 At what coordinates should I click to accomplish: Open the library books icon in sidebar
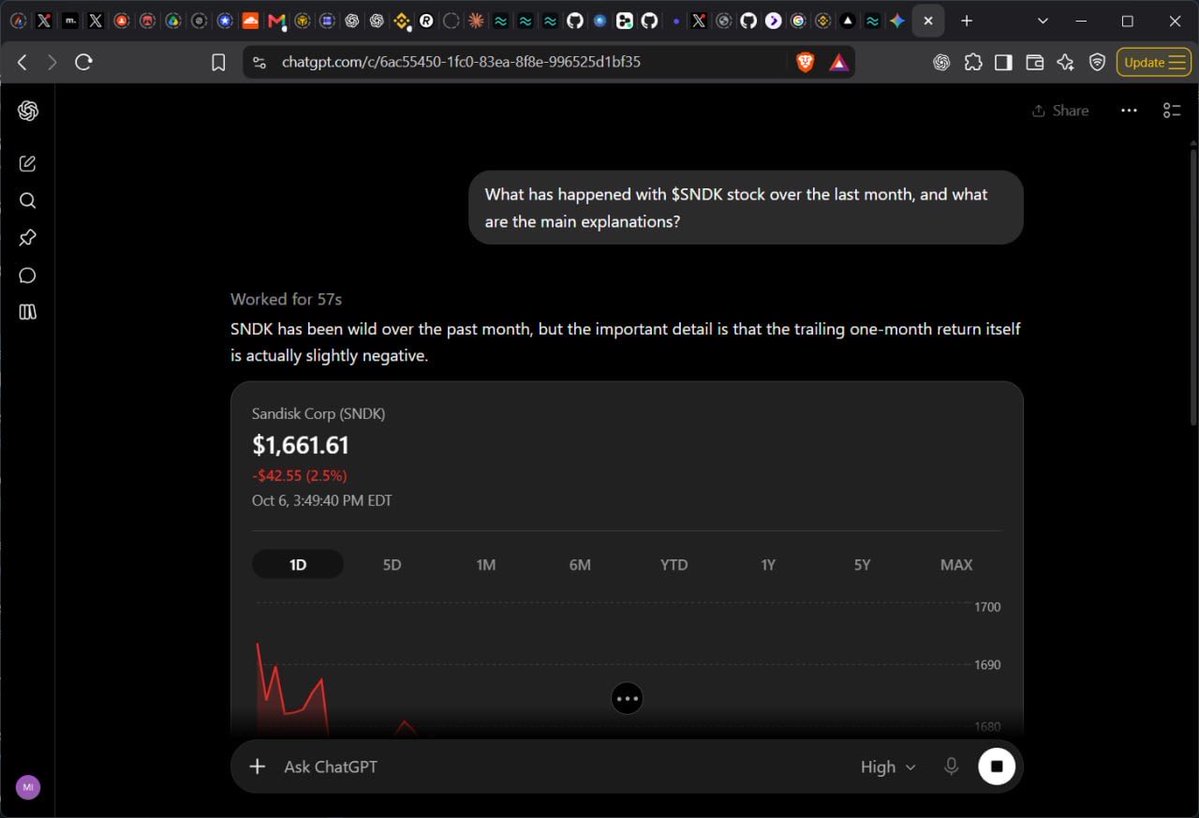coord(28,312)
